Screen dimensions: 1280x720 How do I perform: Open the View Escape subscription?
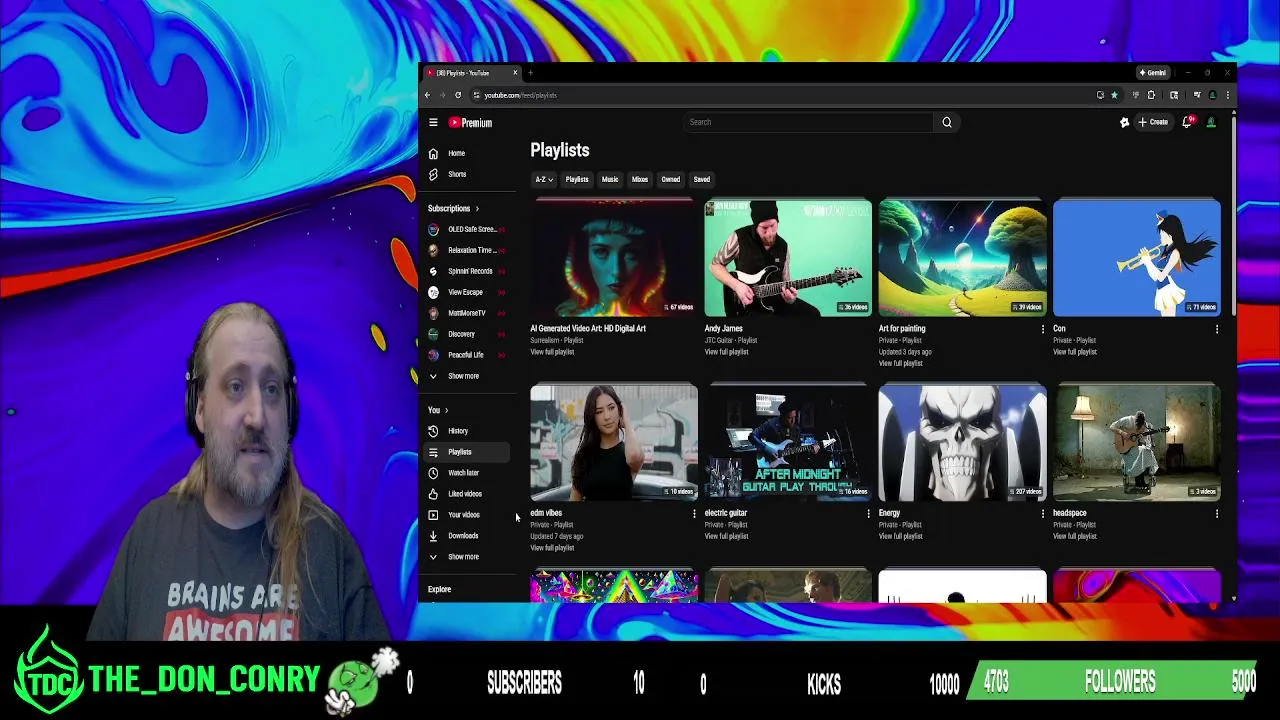pyautogui.click(x=465, y=292)
